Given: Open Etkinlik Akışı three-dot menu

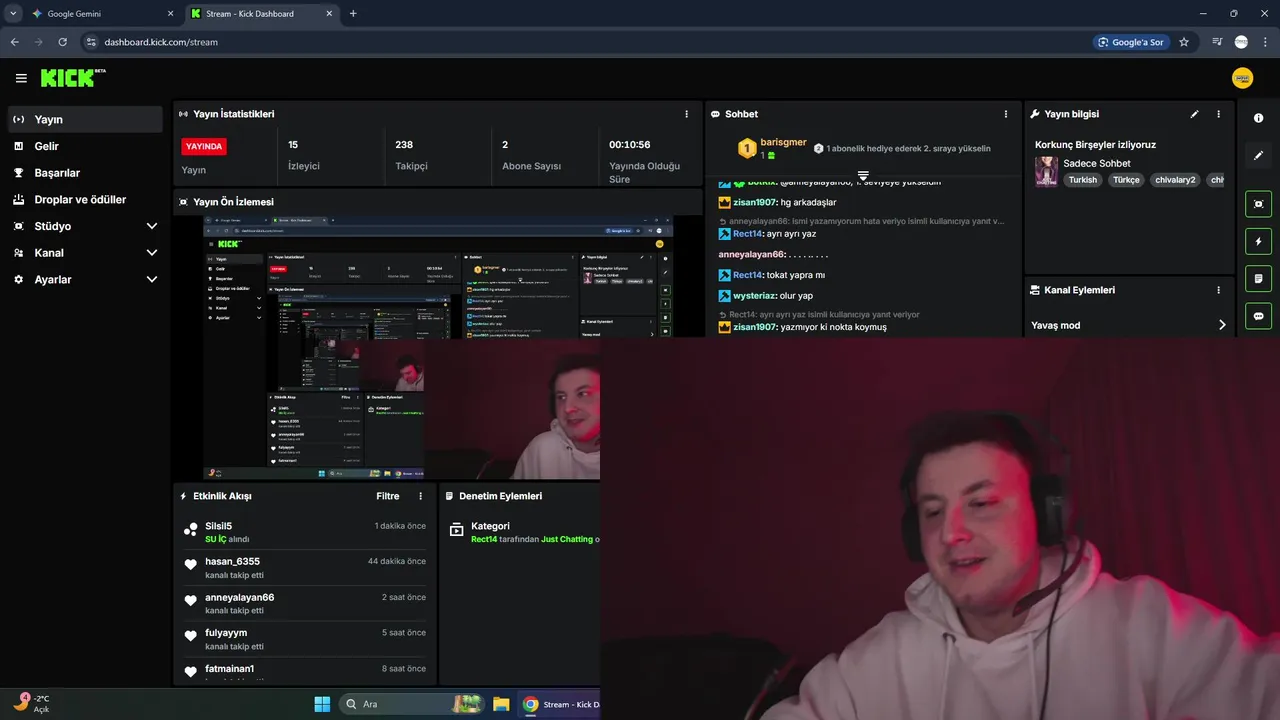Looking at the screenshot, I should [420, 496].
